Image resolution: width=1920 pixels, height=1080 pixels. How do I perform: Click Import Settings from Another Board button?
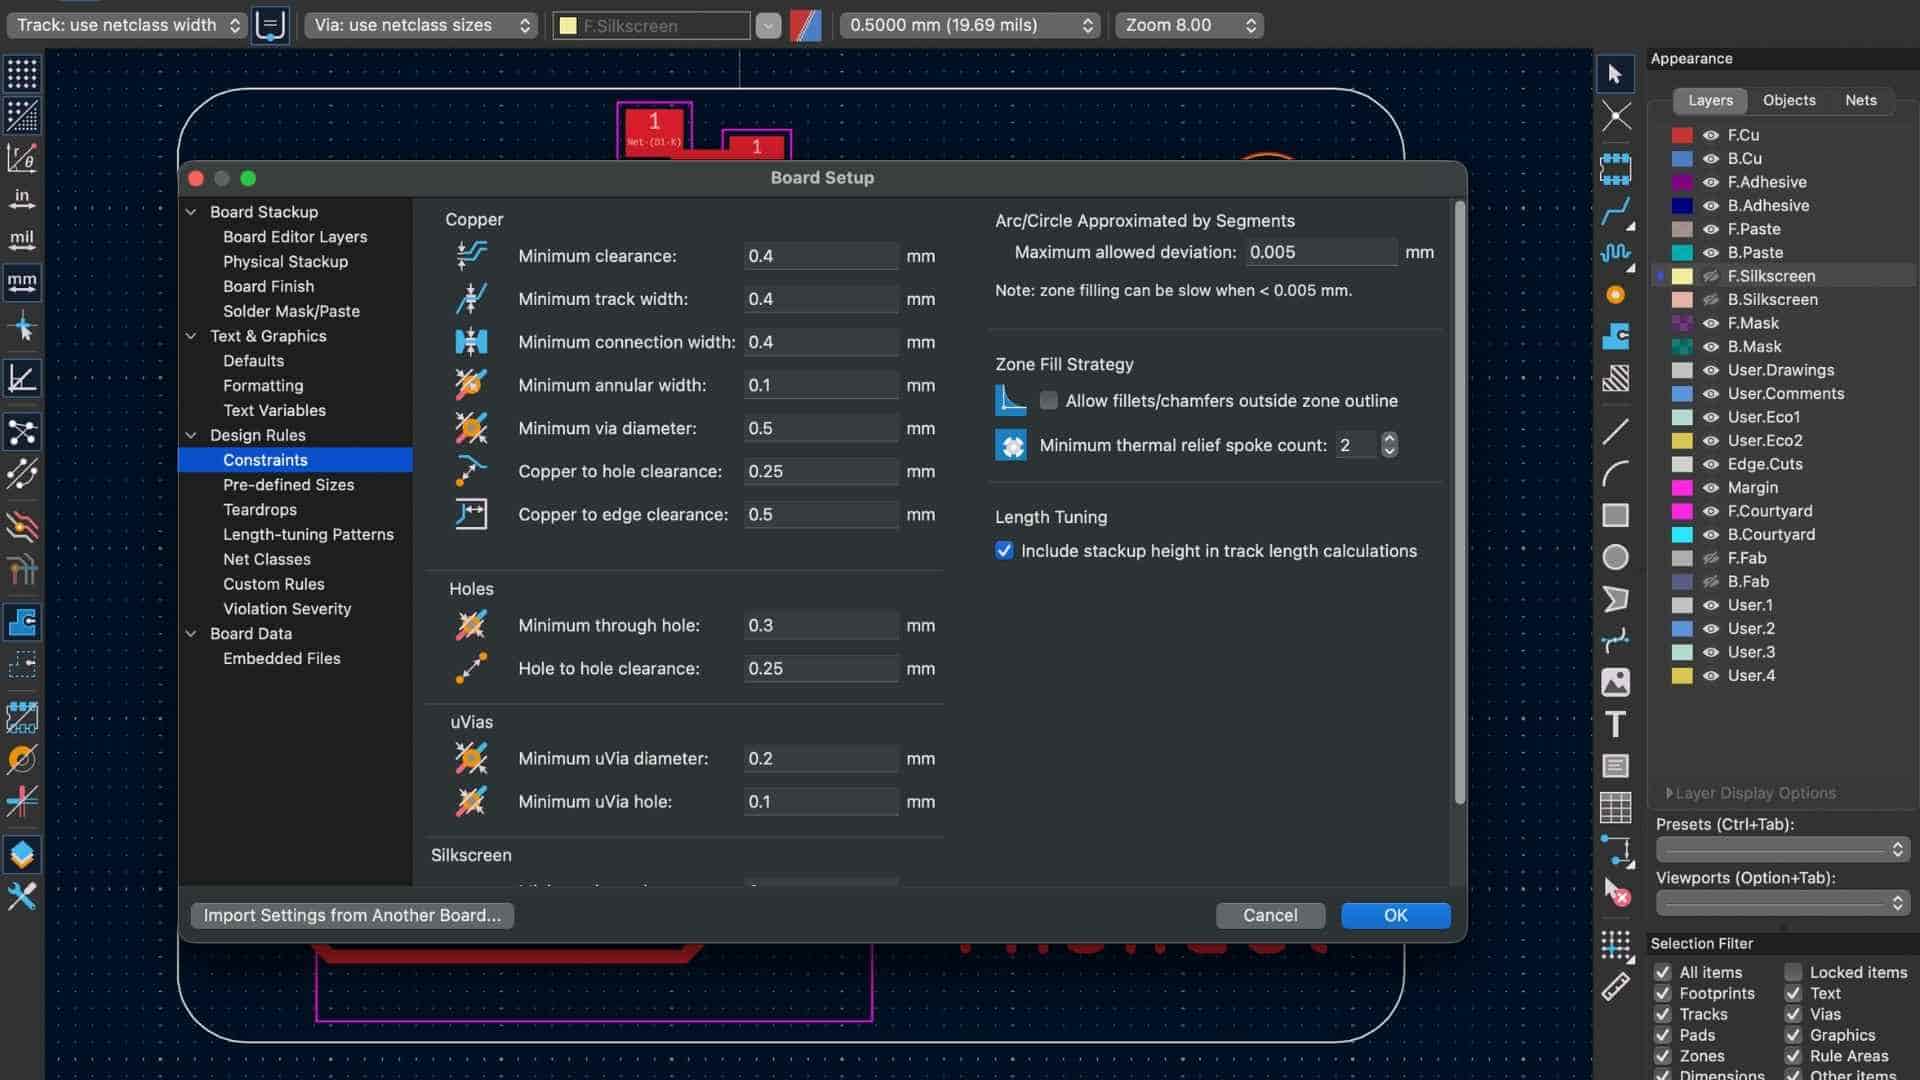[352, 915]
